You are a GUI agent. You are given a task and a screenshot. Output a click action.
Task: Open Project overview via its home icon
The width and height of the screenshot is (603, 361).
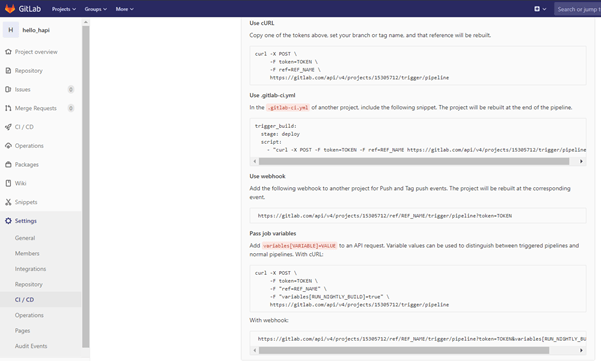click(8, 52)
